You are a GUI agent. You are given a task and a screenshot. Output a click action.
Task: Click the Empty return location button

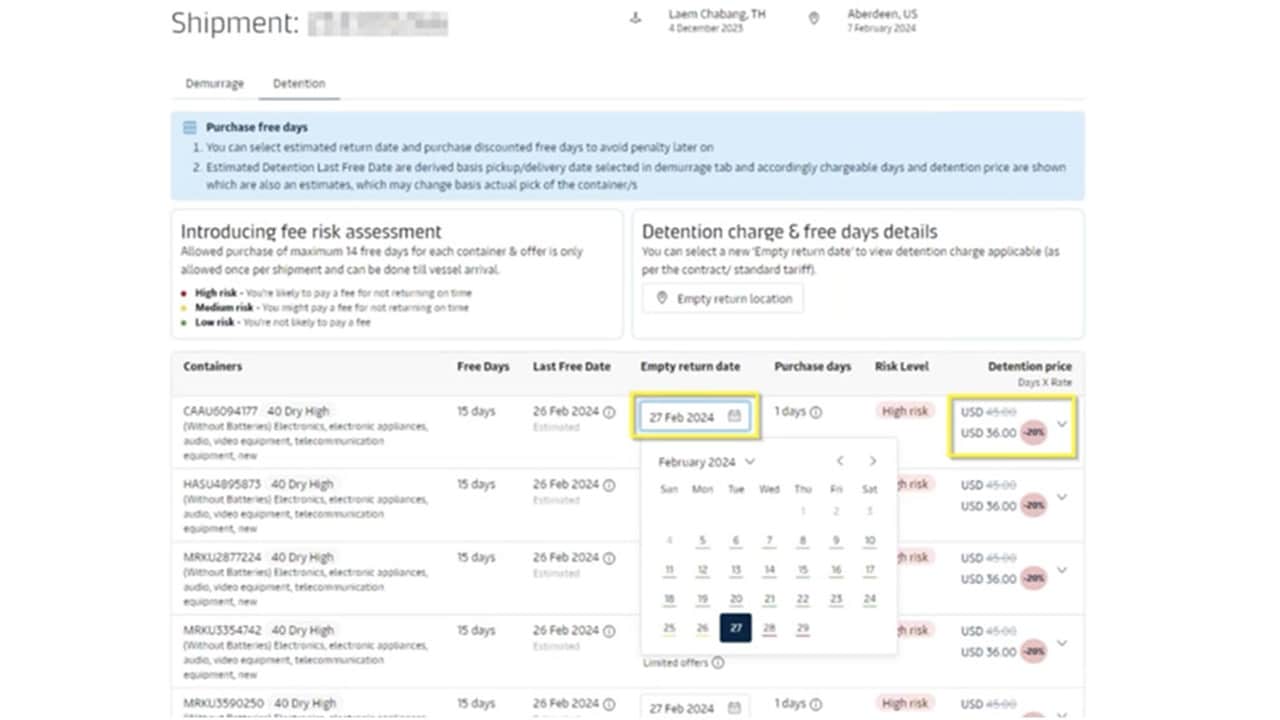tap(723, 299)
